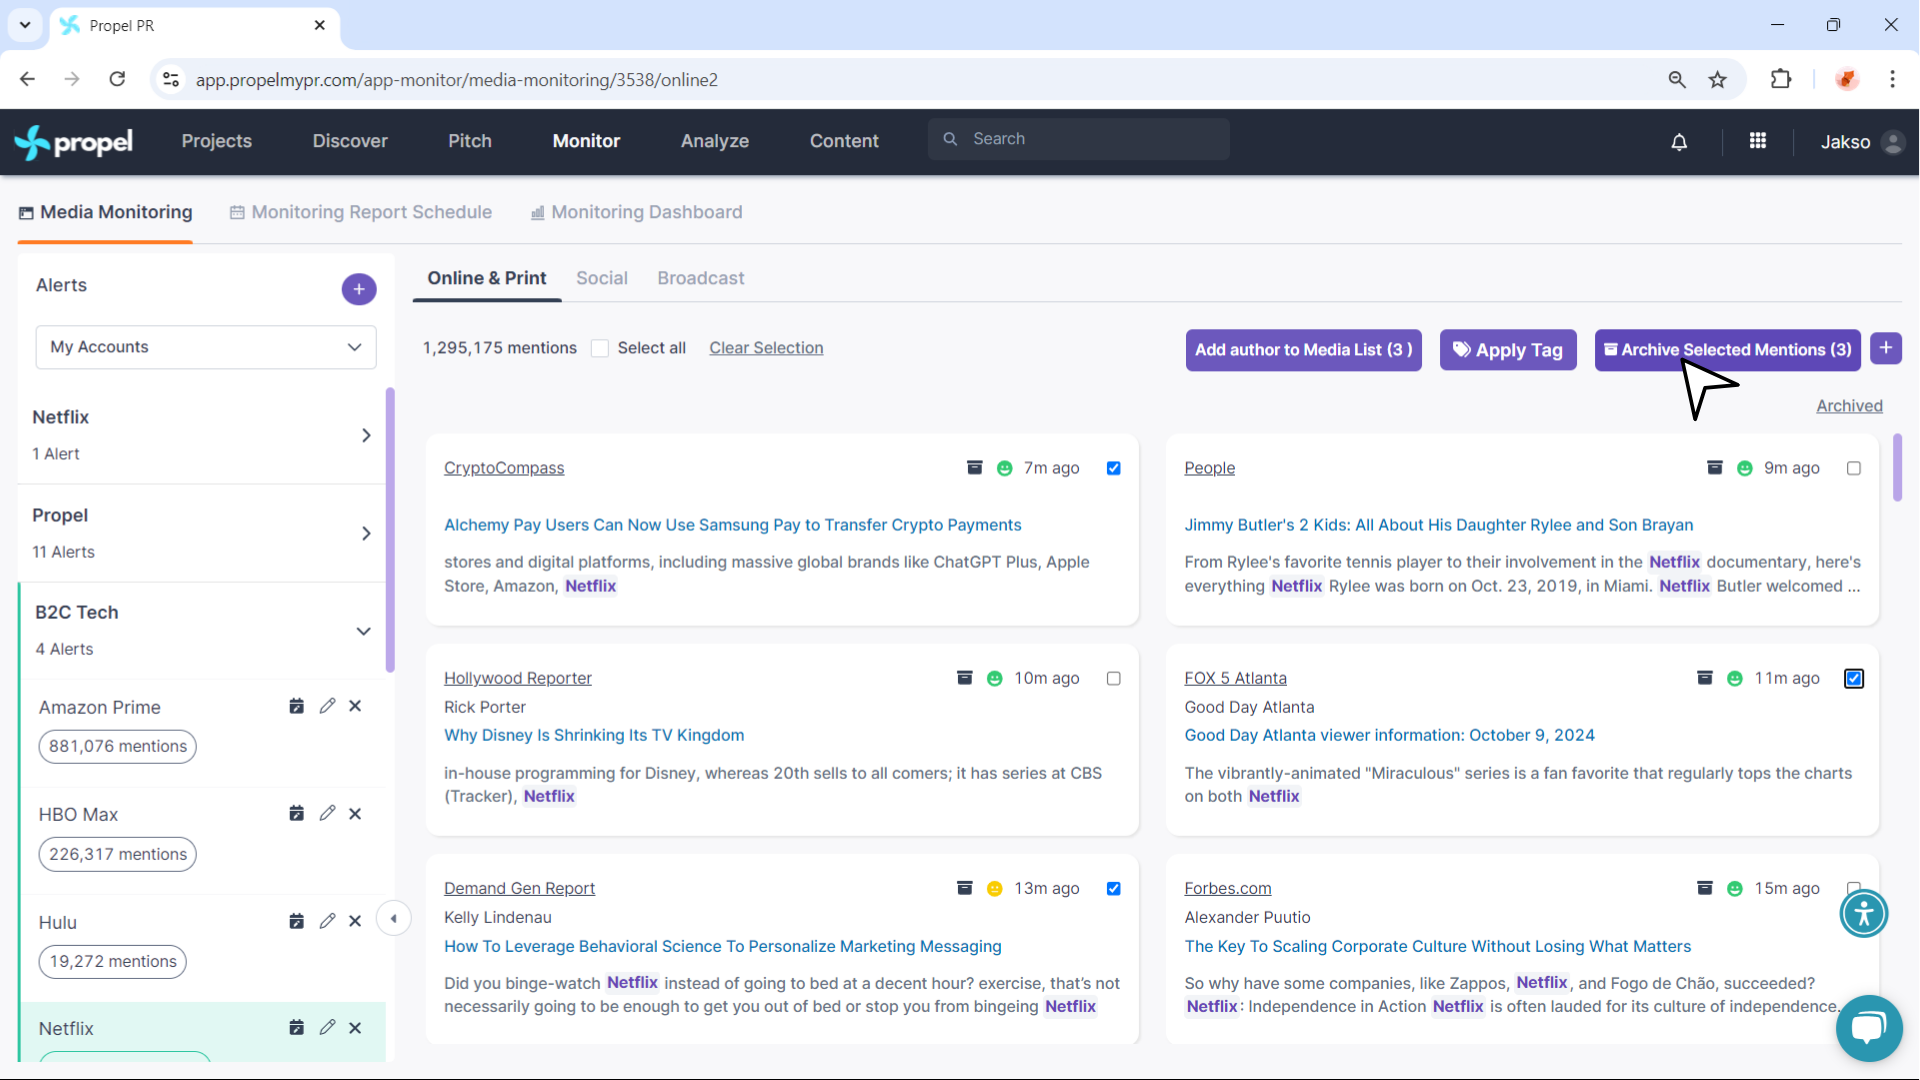Viewport: 1920px width, 1080px height.
Task: Edit the Hulu alert
Action: point(327,921)
